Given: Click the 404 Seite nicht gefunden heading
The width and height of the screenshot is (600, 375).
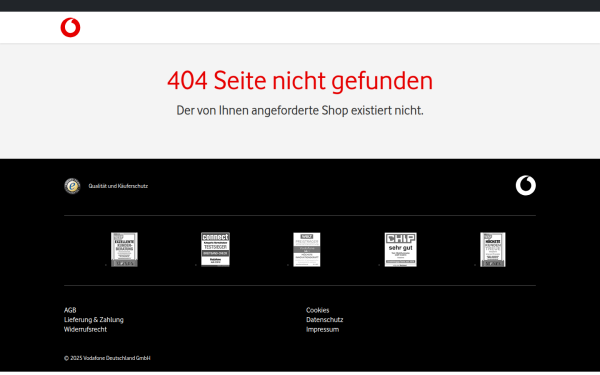Looking at the screenshot, I should click(300, 81).
